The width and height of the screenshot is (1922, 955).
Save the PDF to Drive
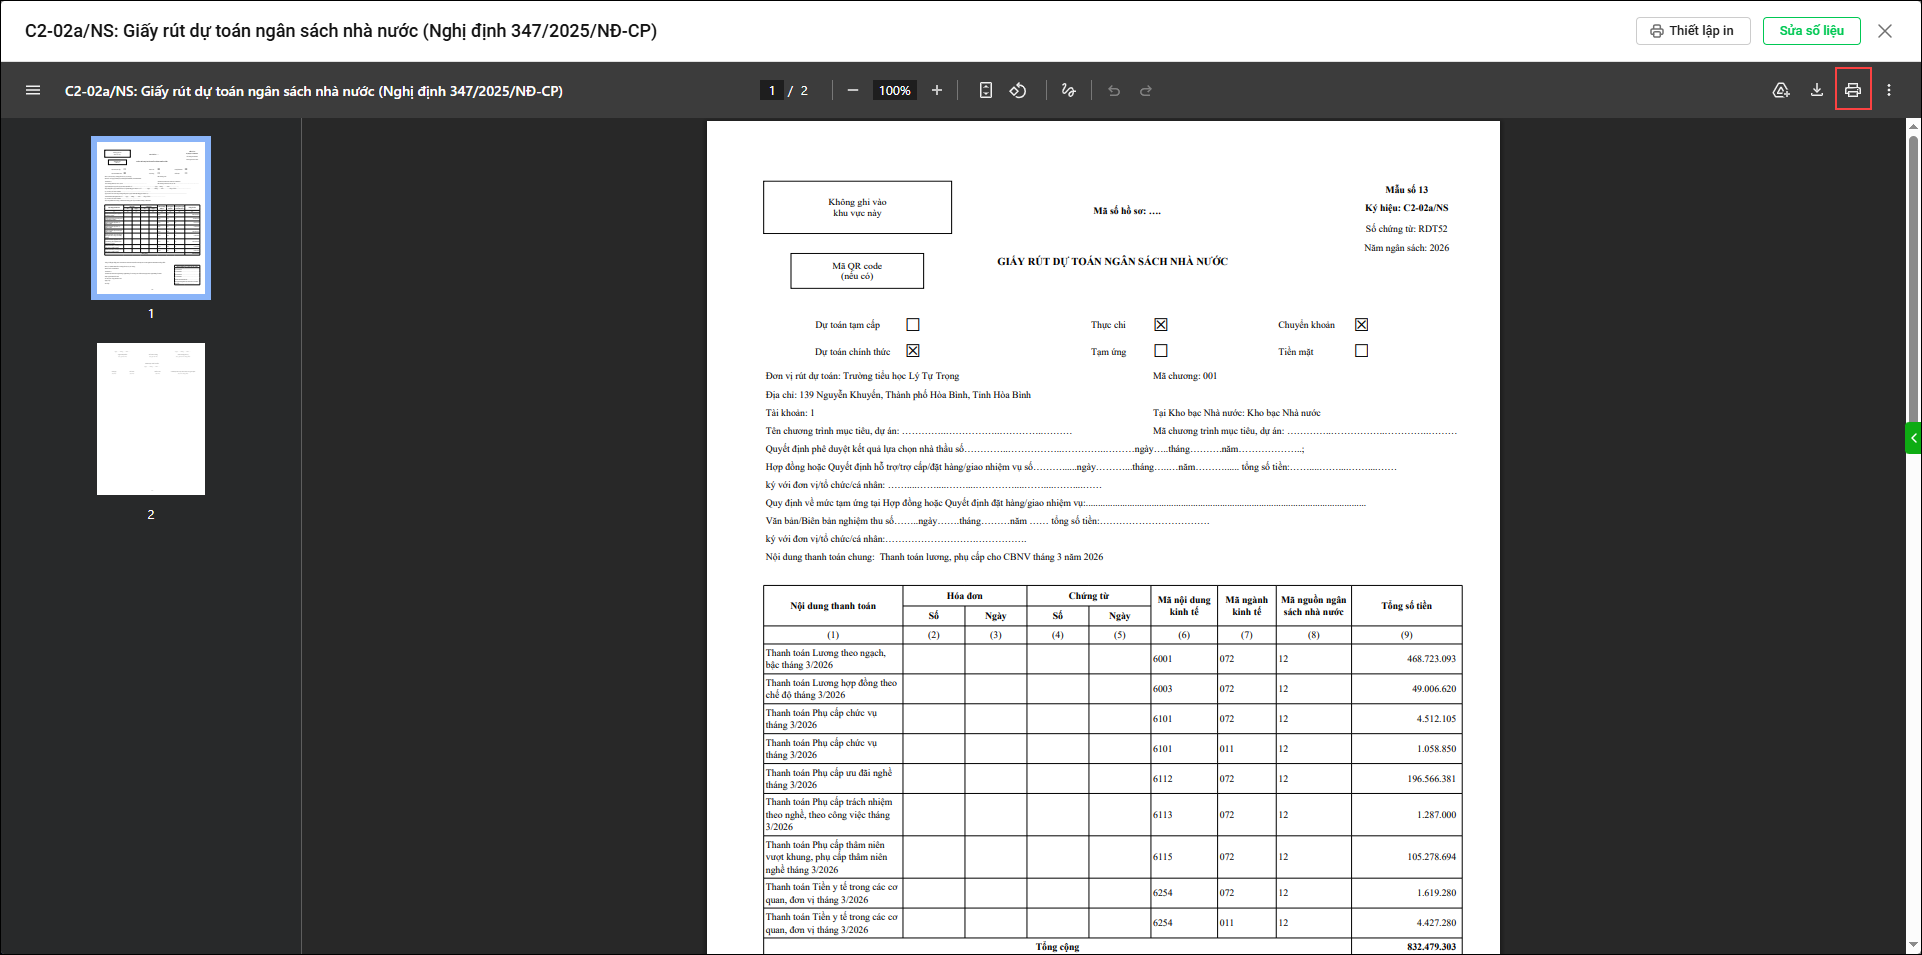1781,91
